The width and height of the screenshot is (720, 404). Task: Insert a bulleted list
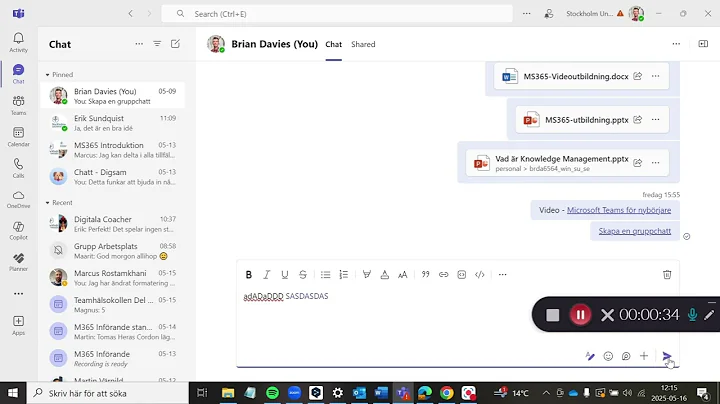(x=326, y=275)
